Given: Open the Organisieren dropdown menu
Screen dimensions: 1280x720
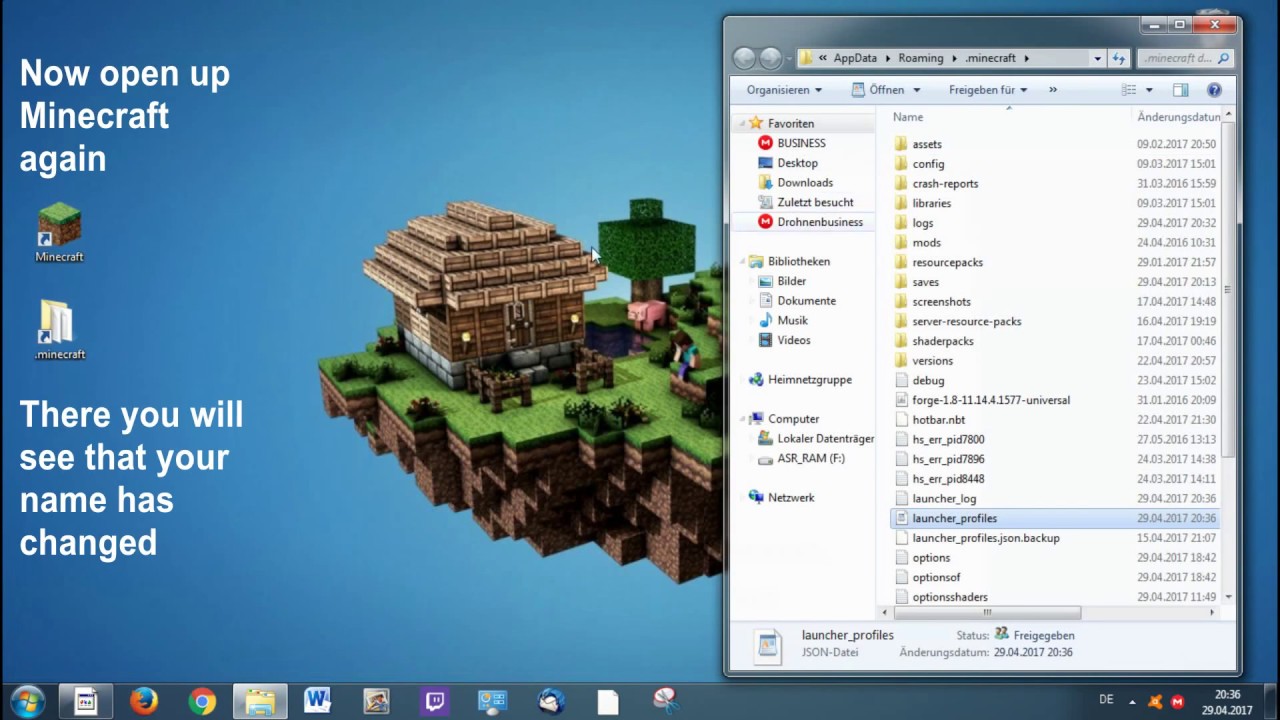Looking at the screenshot, I should tap(784, 90).
